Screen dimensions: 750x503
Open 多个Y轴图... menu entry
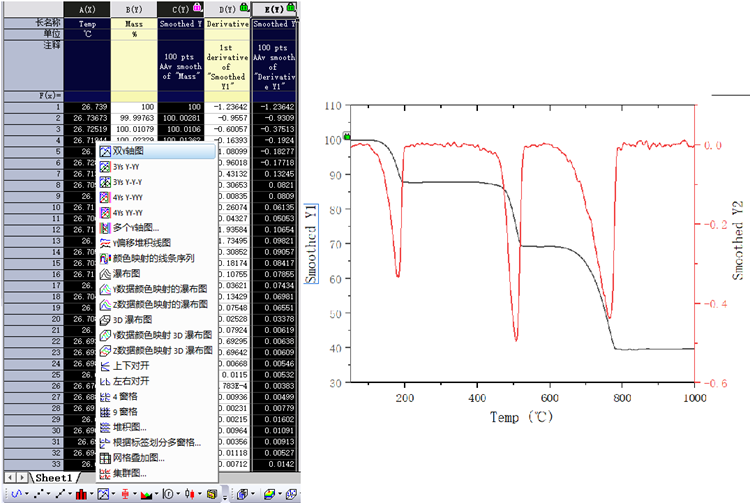point(157,228)
